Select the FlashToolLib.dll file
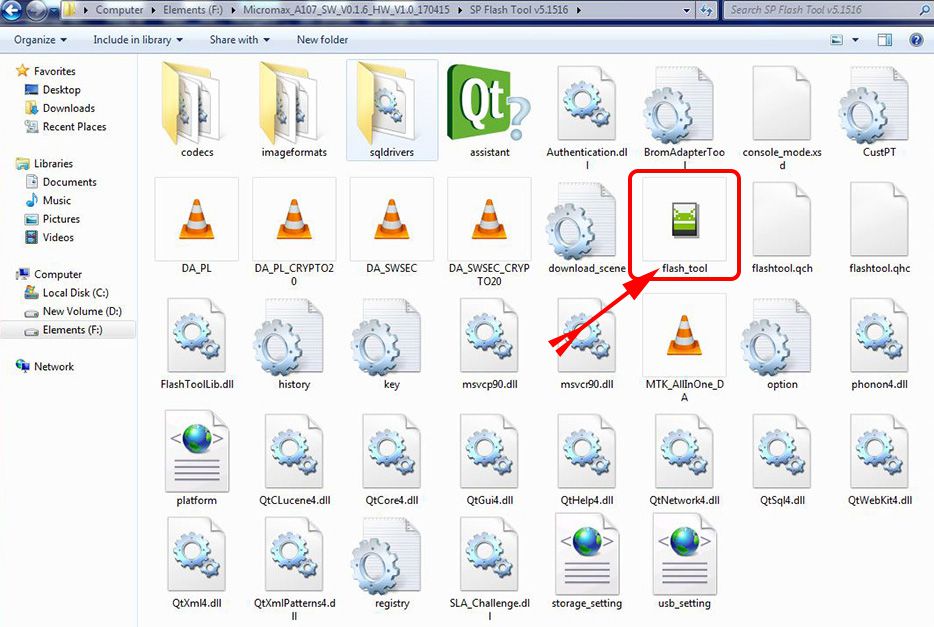The width and height of the screenshot is (934, 627). click(197, 344)
